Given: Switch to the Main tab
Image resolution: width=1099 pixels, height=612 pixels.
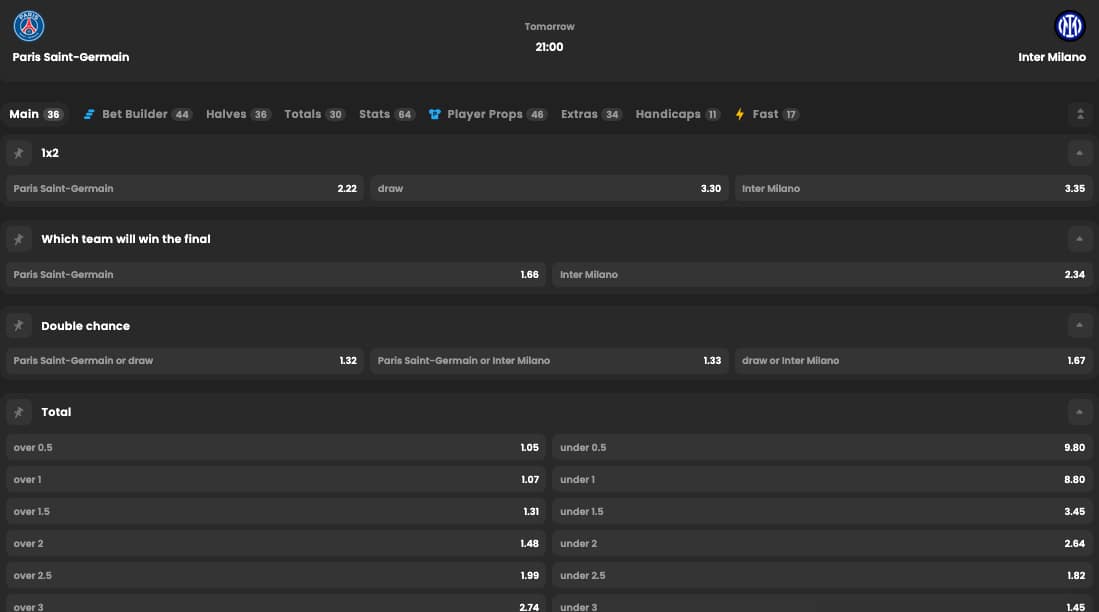Looking at the screenshot, I should [36, 114].
